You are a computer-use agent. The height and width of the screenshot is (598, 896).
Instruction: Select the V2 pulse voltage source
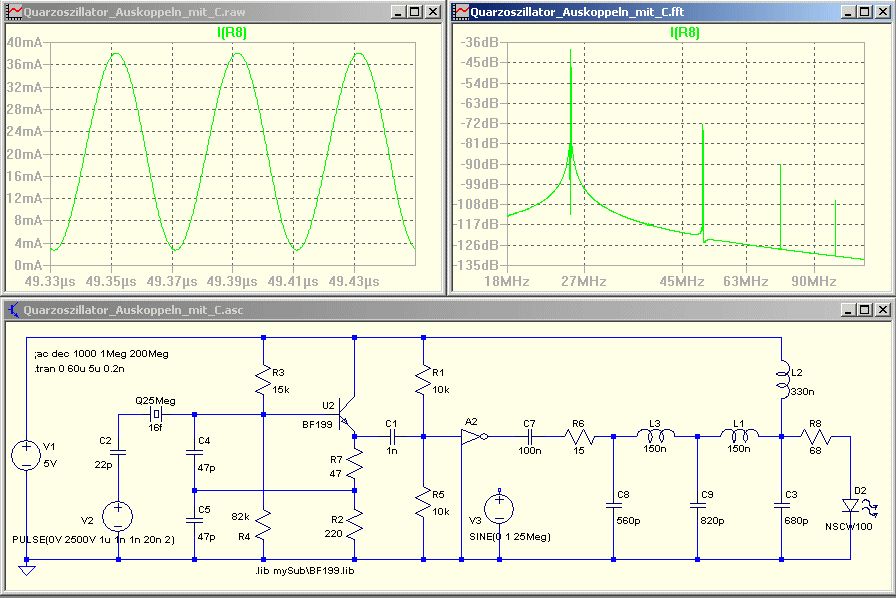118,517
